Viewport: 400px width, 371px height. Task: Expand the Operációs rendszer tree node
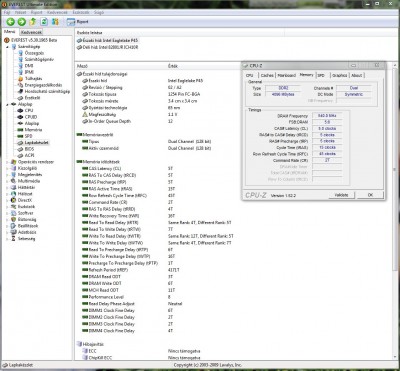click(7, 162)
